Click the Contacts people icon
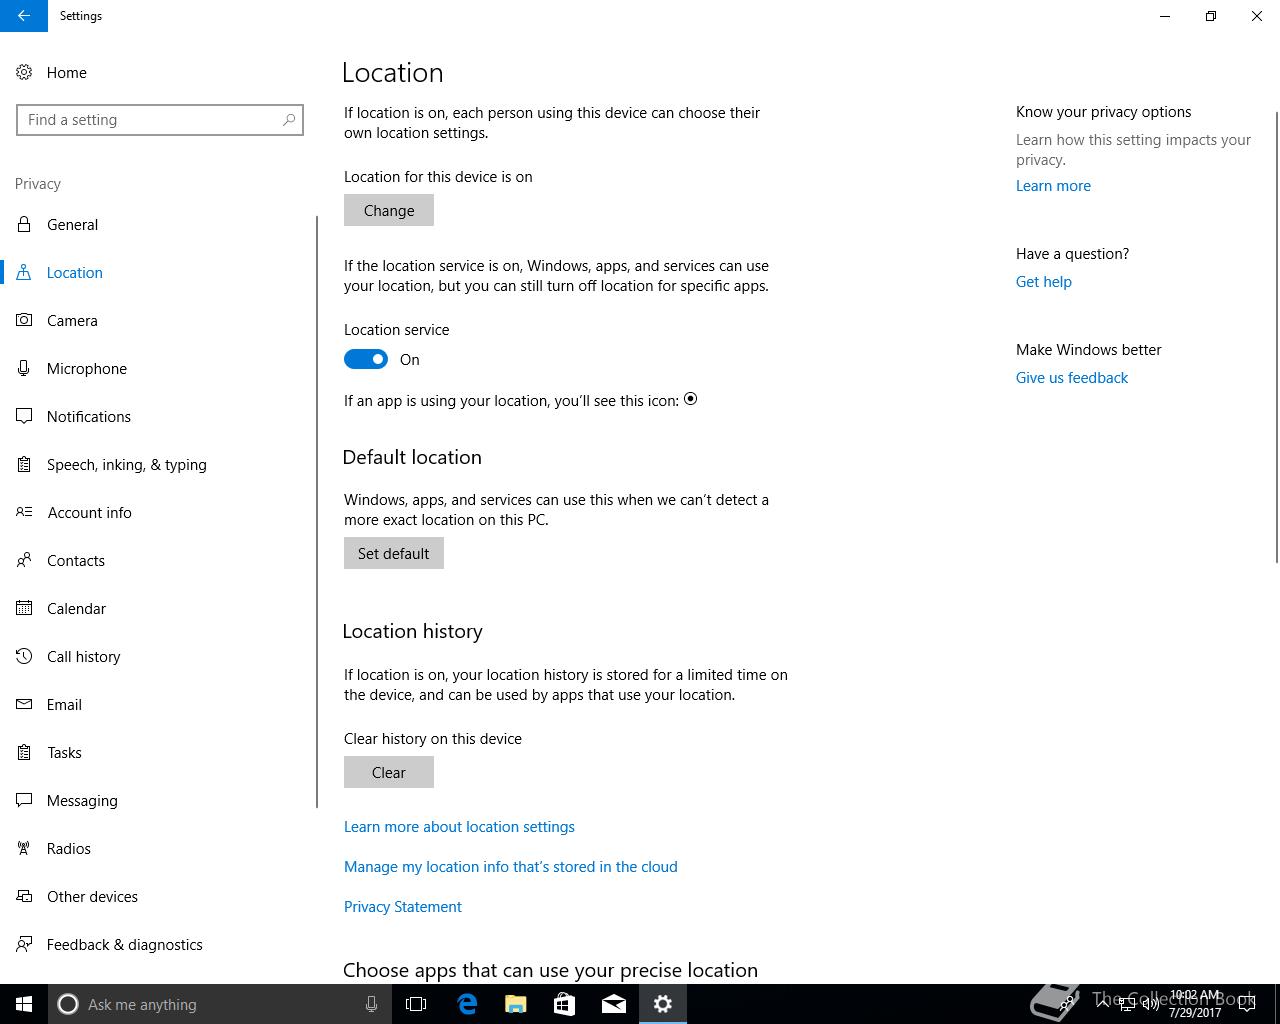The image size is (1280, 1024). [24, 560]
